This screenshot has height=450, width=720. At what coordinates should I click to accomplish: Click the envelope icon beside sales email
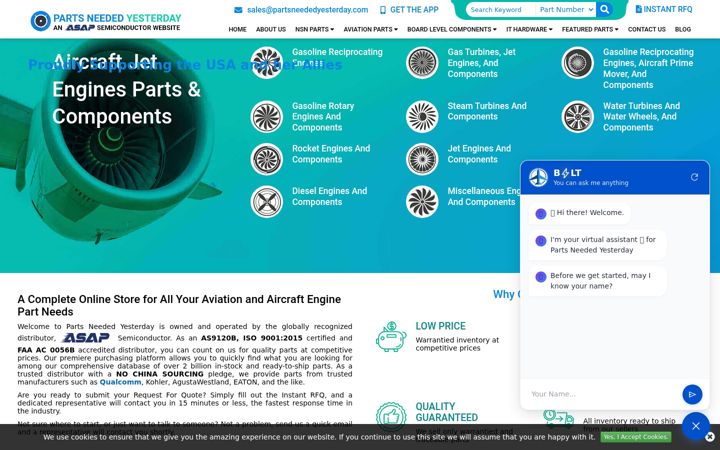(238, 10)
